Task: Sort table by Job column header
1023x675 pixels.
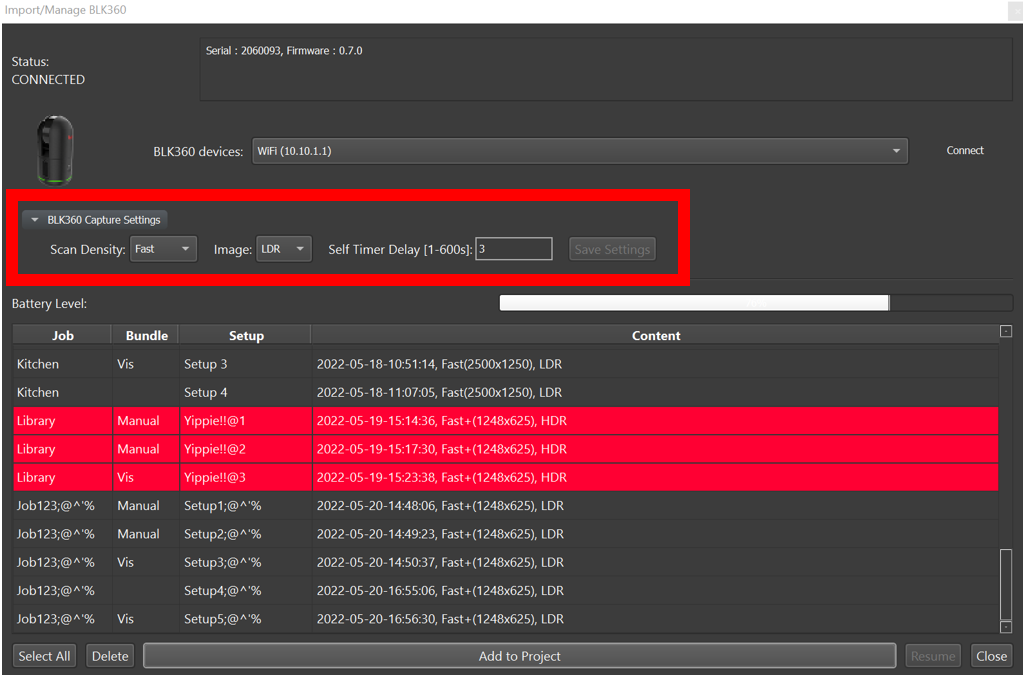Action: point(63,336)
